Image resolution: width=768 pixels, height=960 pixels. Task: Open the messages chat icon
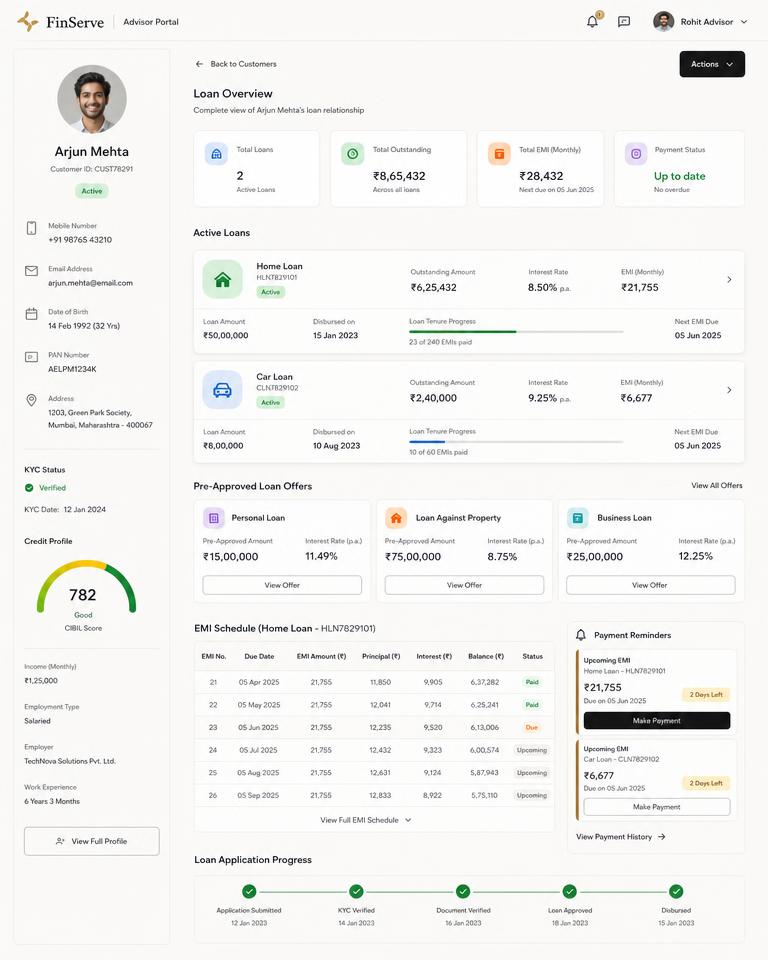(624, 22)
